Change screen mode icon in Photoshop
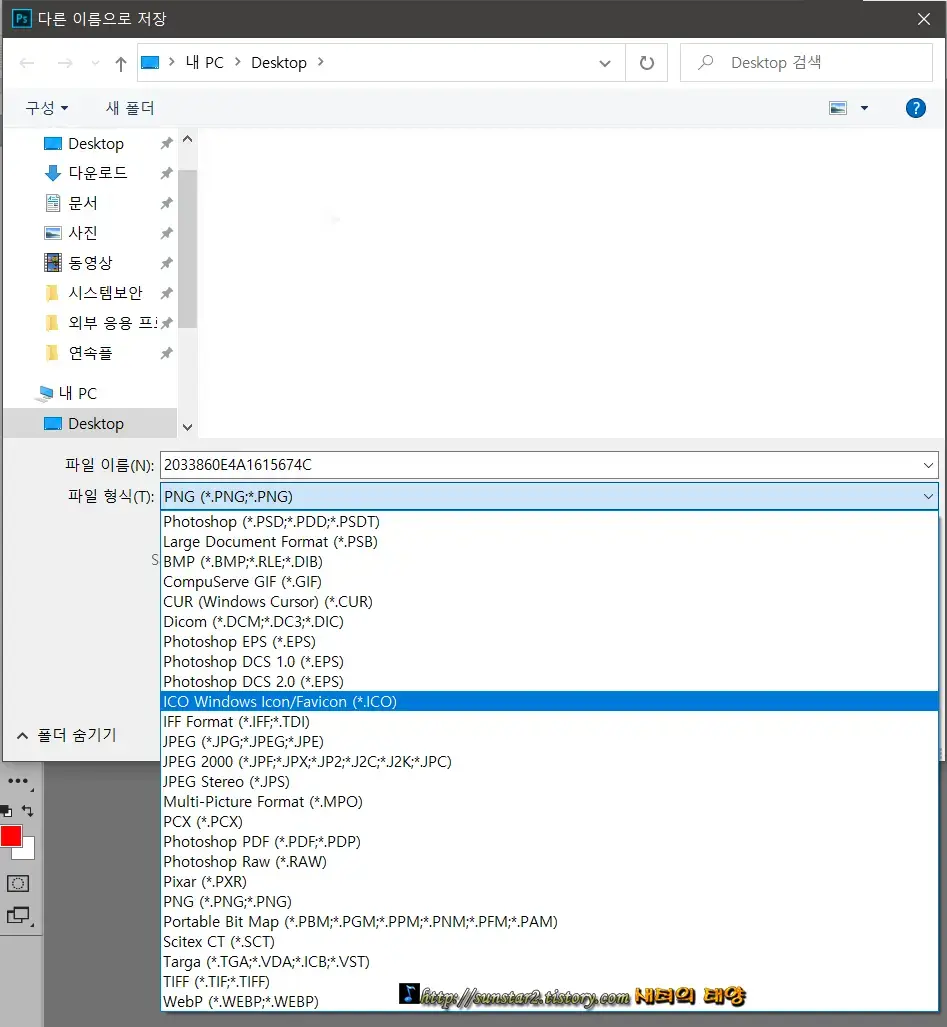Screen dimensions: 947x1027 [18, 915]
